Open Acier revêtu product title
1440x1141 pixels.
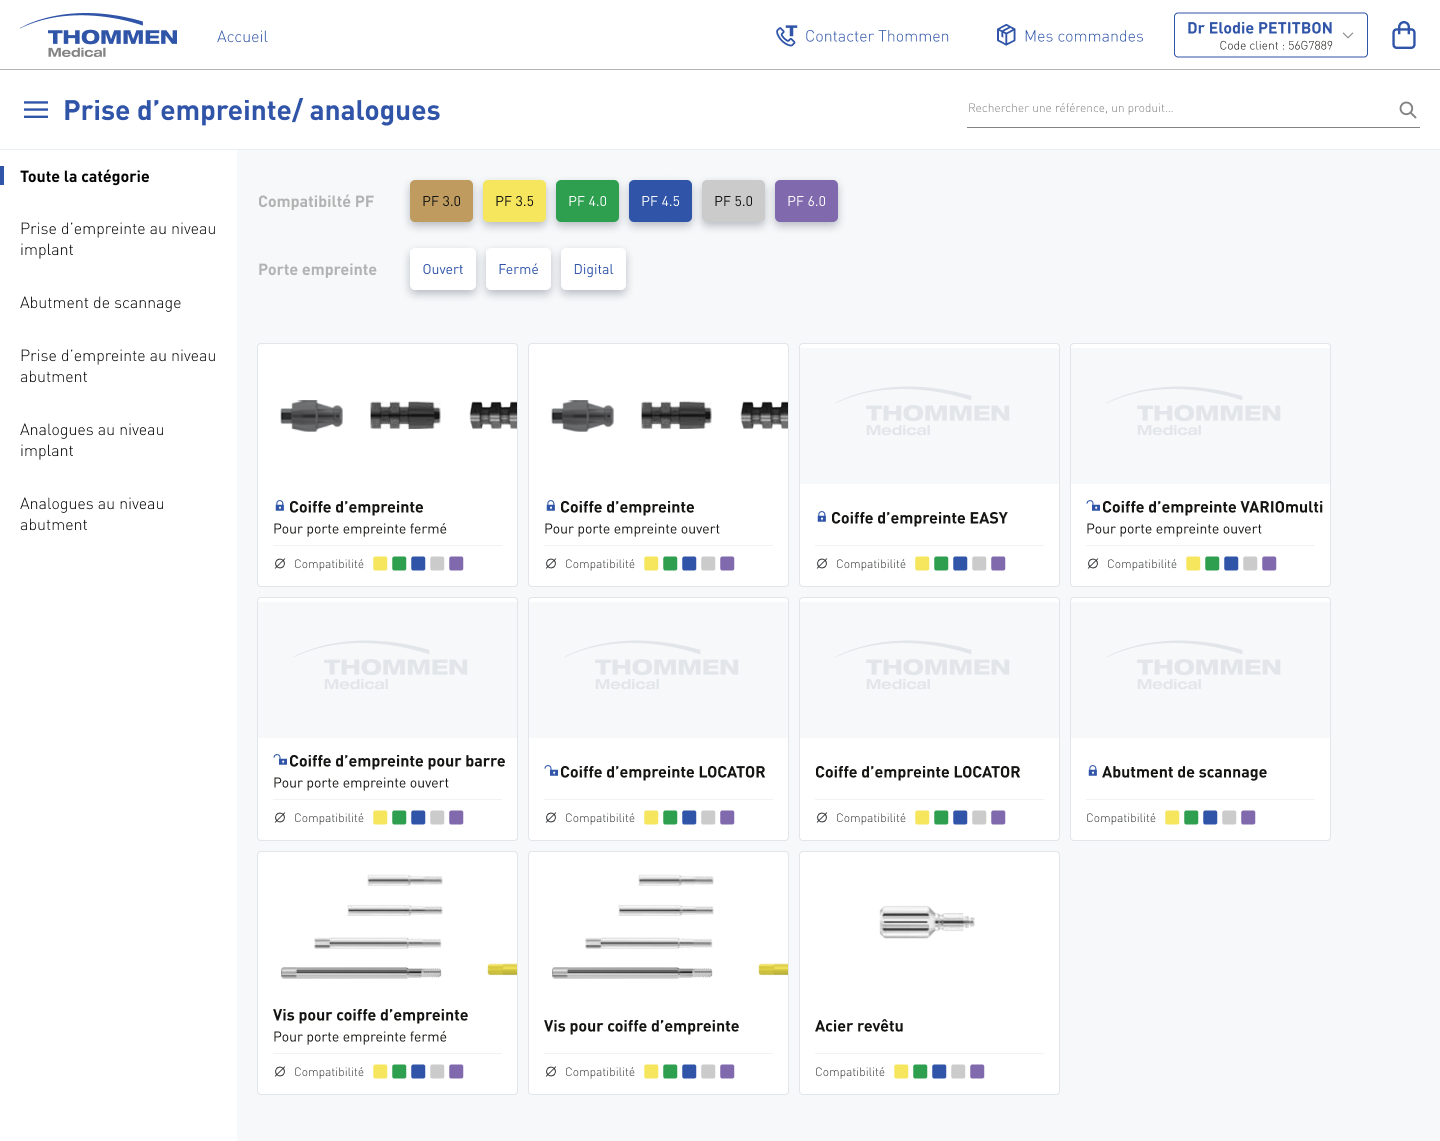pyautogui.click(x=859, y=1026)
